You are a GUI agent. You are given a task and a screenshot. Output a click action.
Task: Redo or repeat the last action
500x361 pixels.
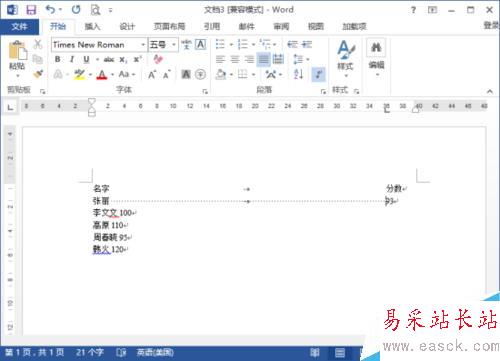coord(76,10)
